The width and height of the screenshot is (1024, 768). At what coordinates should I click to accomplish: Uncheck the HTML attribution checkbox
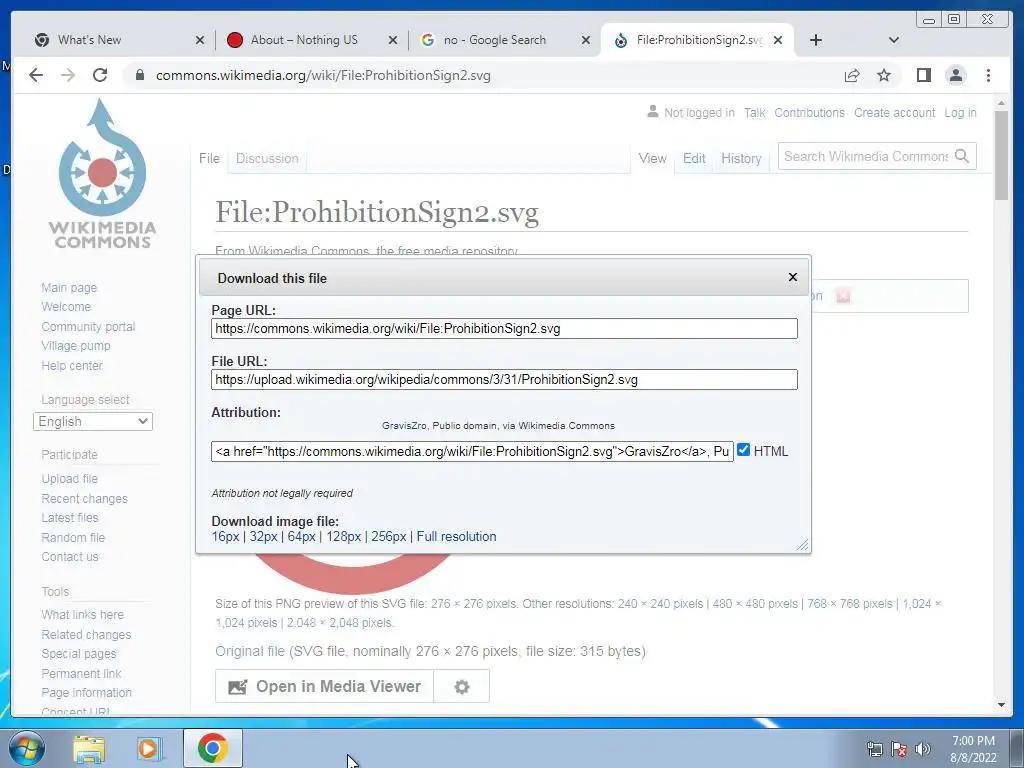(743, 449)
